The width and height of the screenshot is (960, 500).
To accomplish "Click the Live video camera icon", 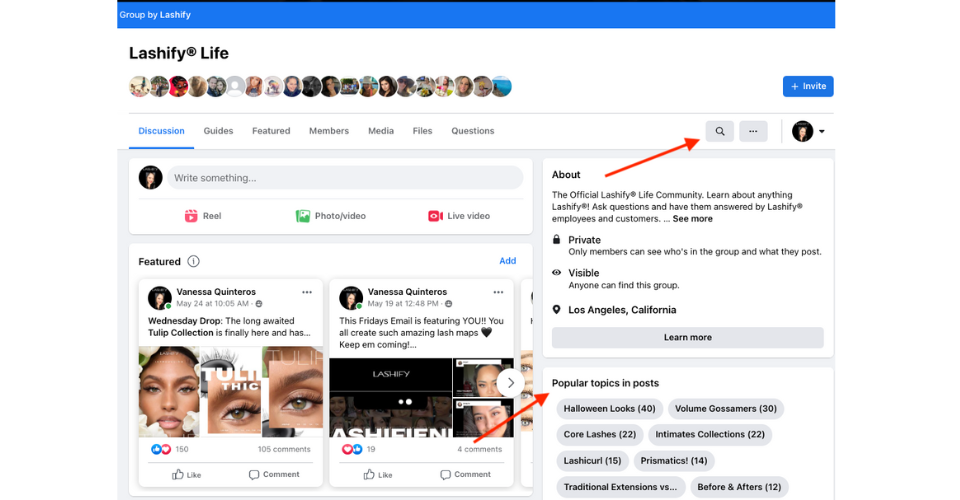I will point(435,216).
